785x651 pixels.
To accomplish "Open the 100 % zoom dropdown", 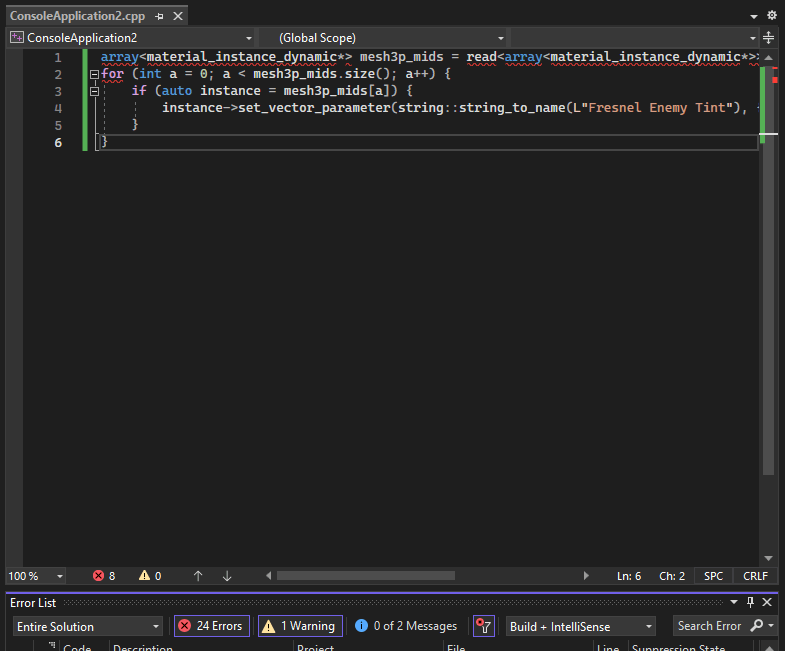I will [36, 576].
